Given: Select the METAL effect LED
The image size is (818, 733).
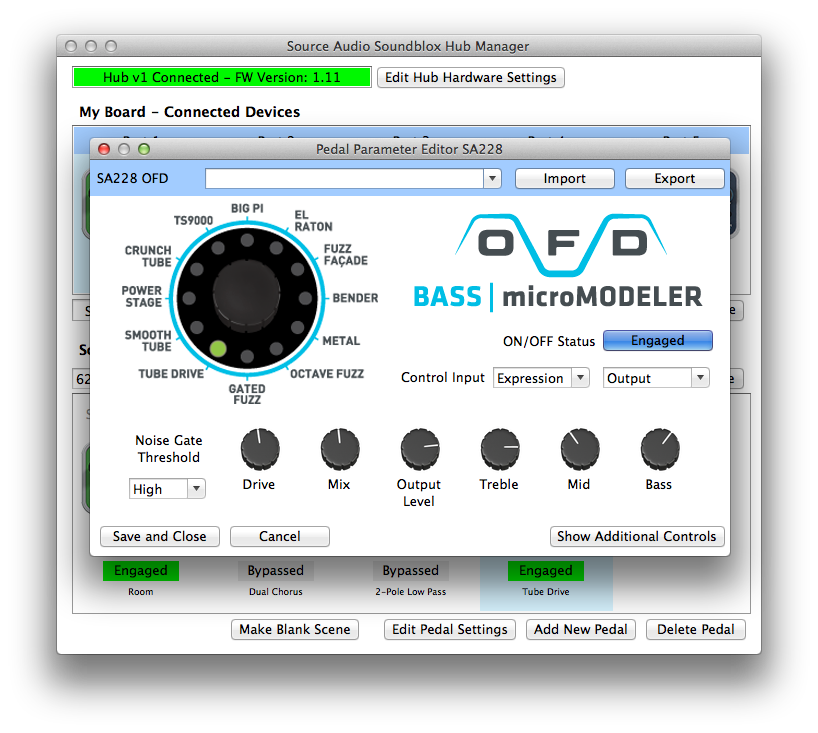Looking at the screenshot, I should (x=297, y=327).
